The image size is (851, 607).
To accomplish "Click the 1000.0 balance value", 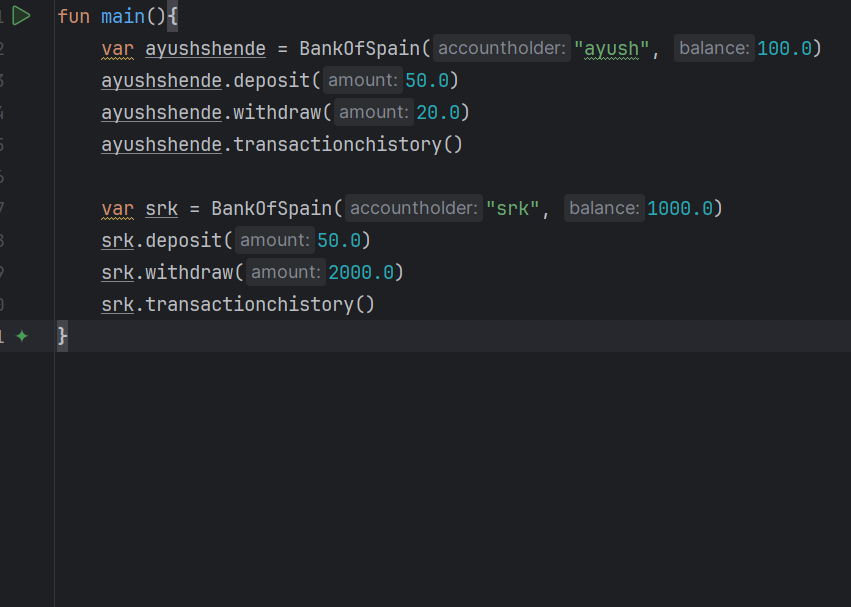I will pyautogui.click(x=680, y=208).
